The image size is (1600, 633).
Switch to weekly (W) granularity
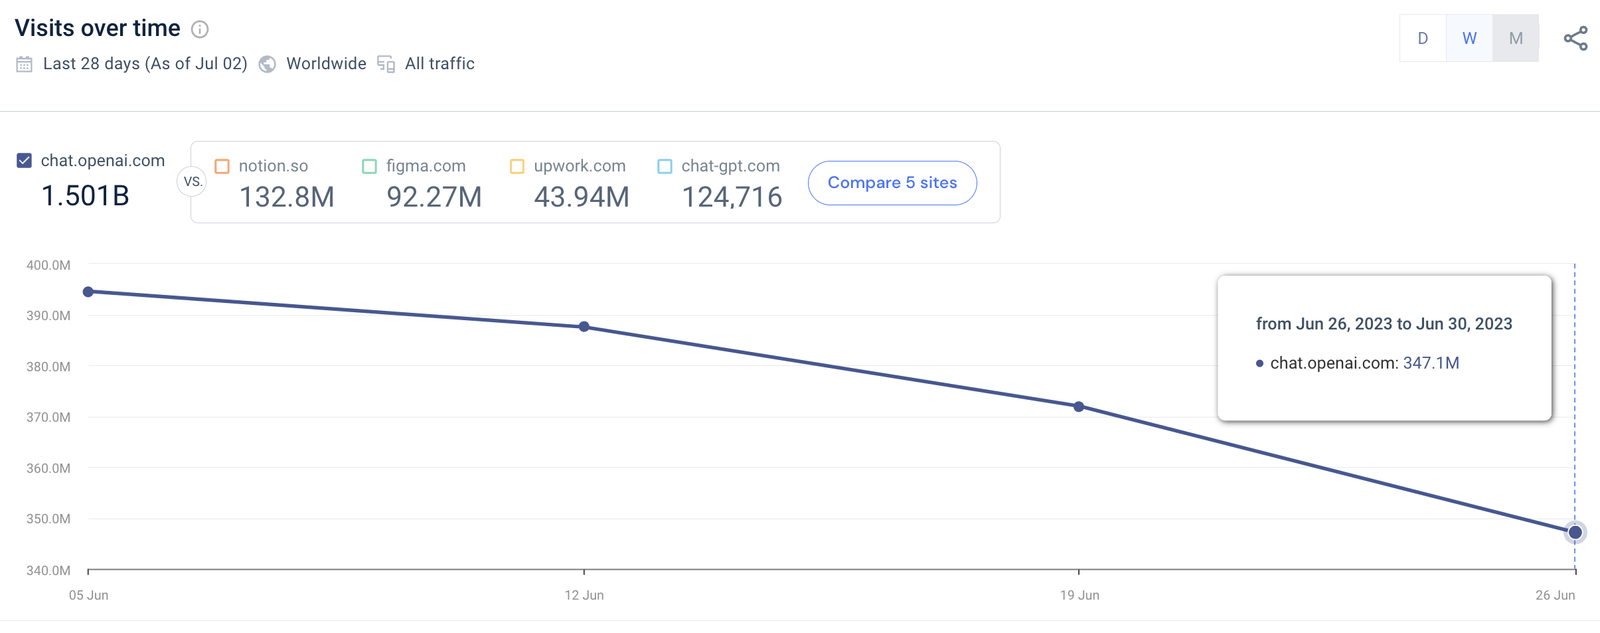point(1469,38)
